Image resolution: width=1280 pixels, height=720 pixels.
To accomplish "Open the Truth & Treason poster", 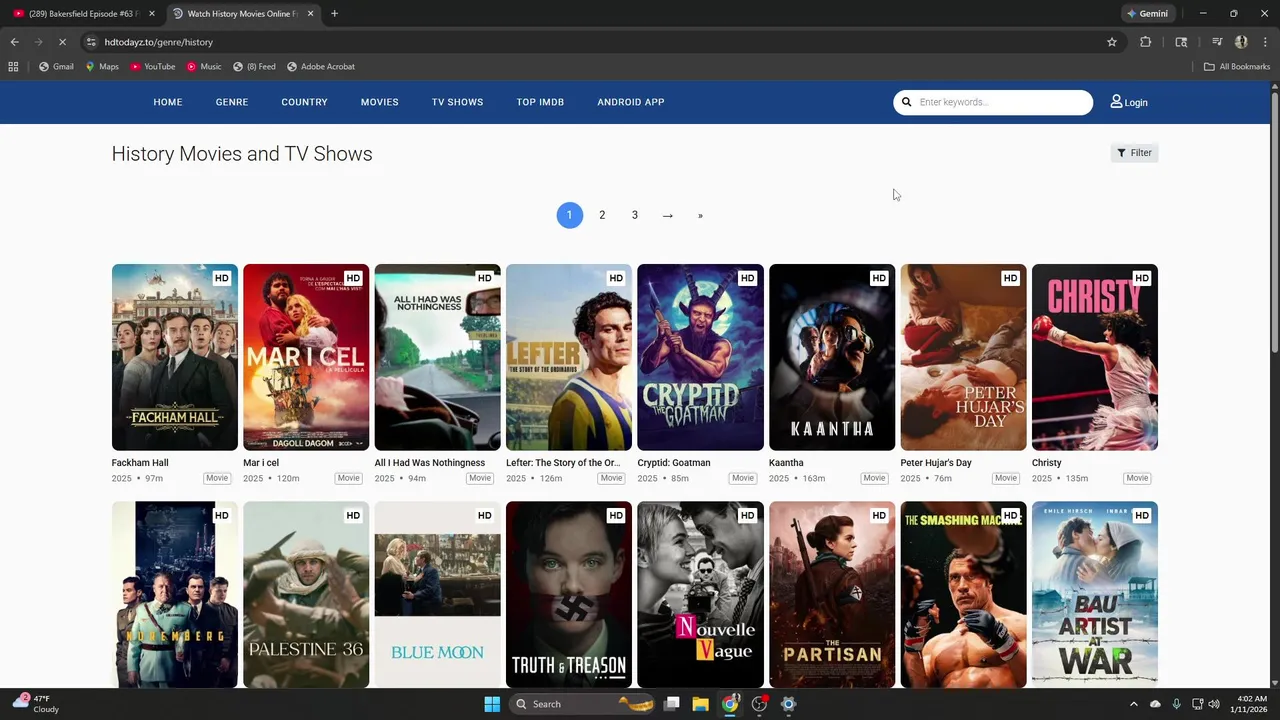I will click(x=569, y=594).
